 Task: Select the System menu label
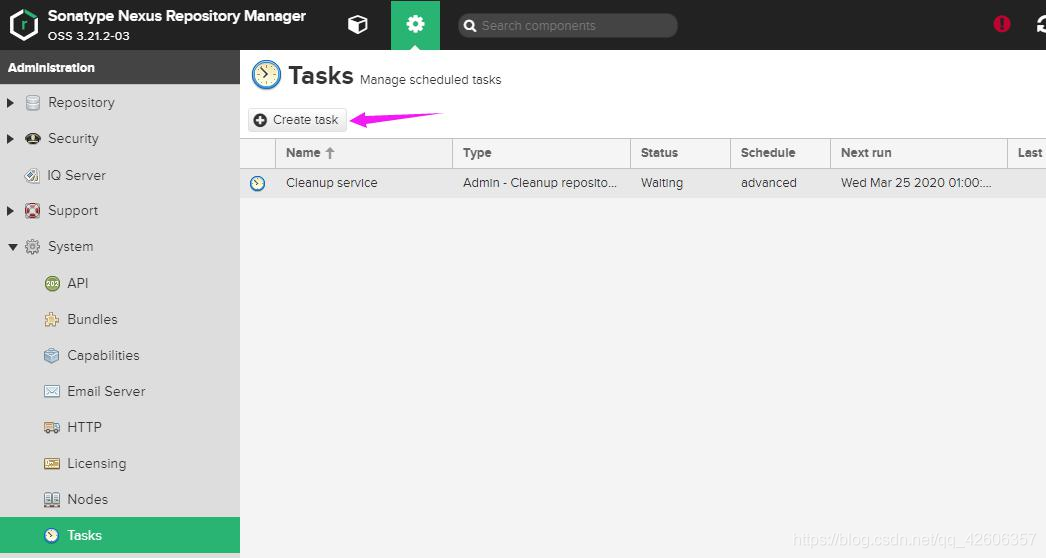click(71, 247)
